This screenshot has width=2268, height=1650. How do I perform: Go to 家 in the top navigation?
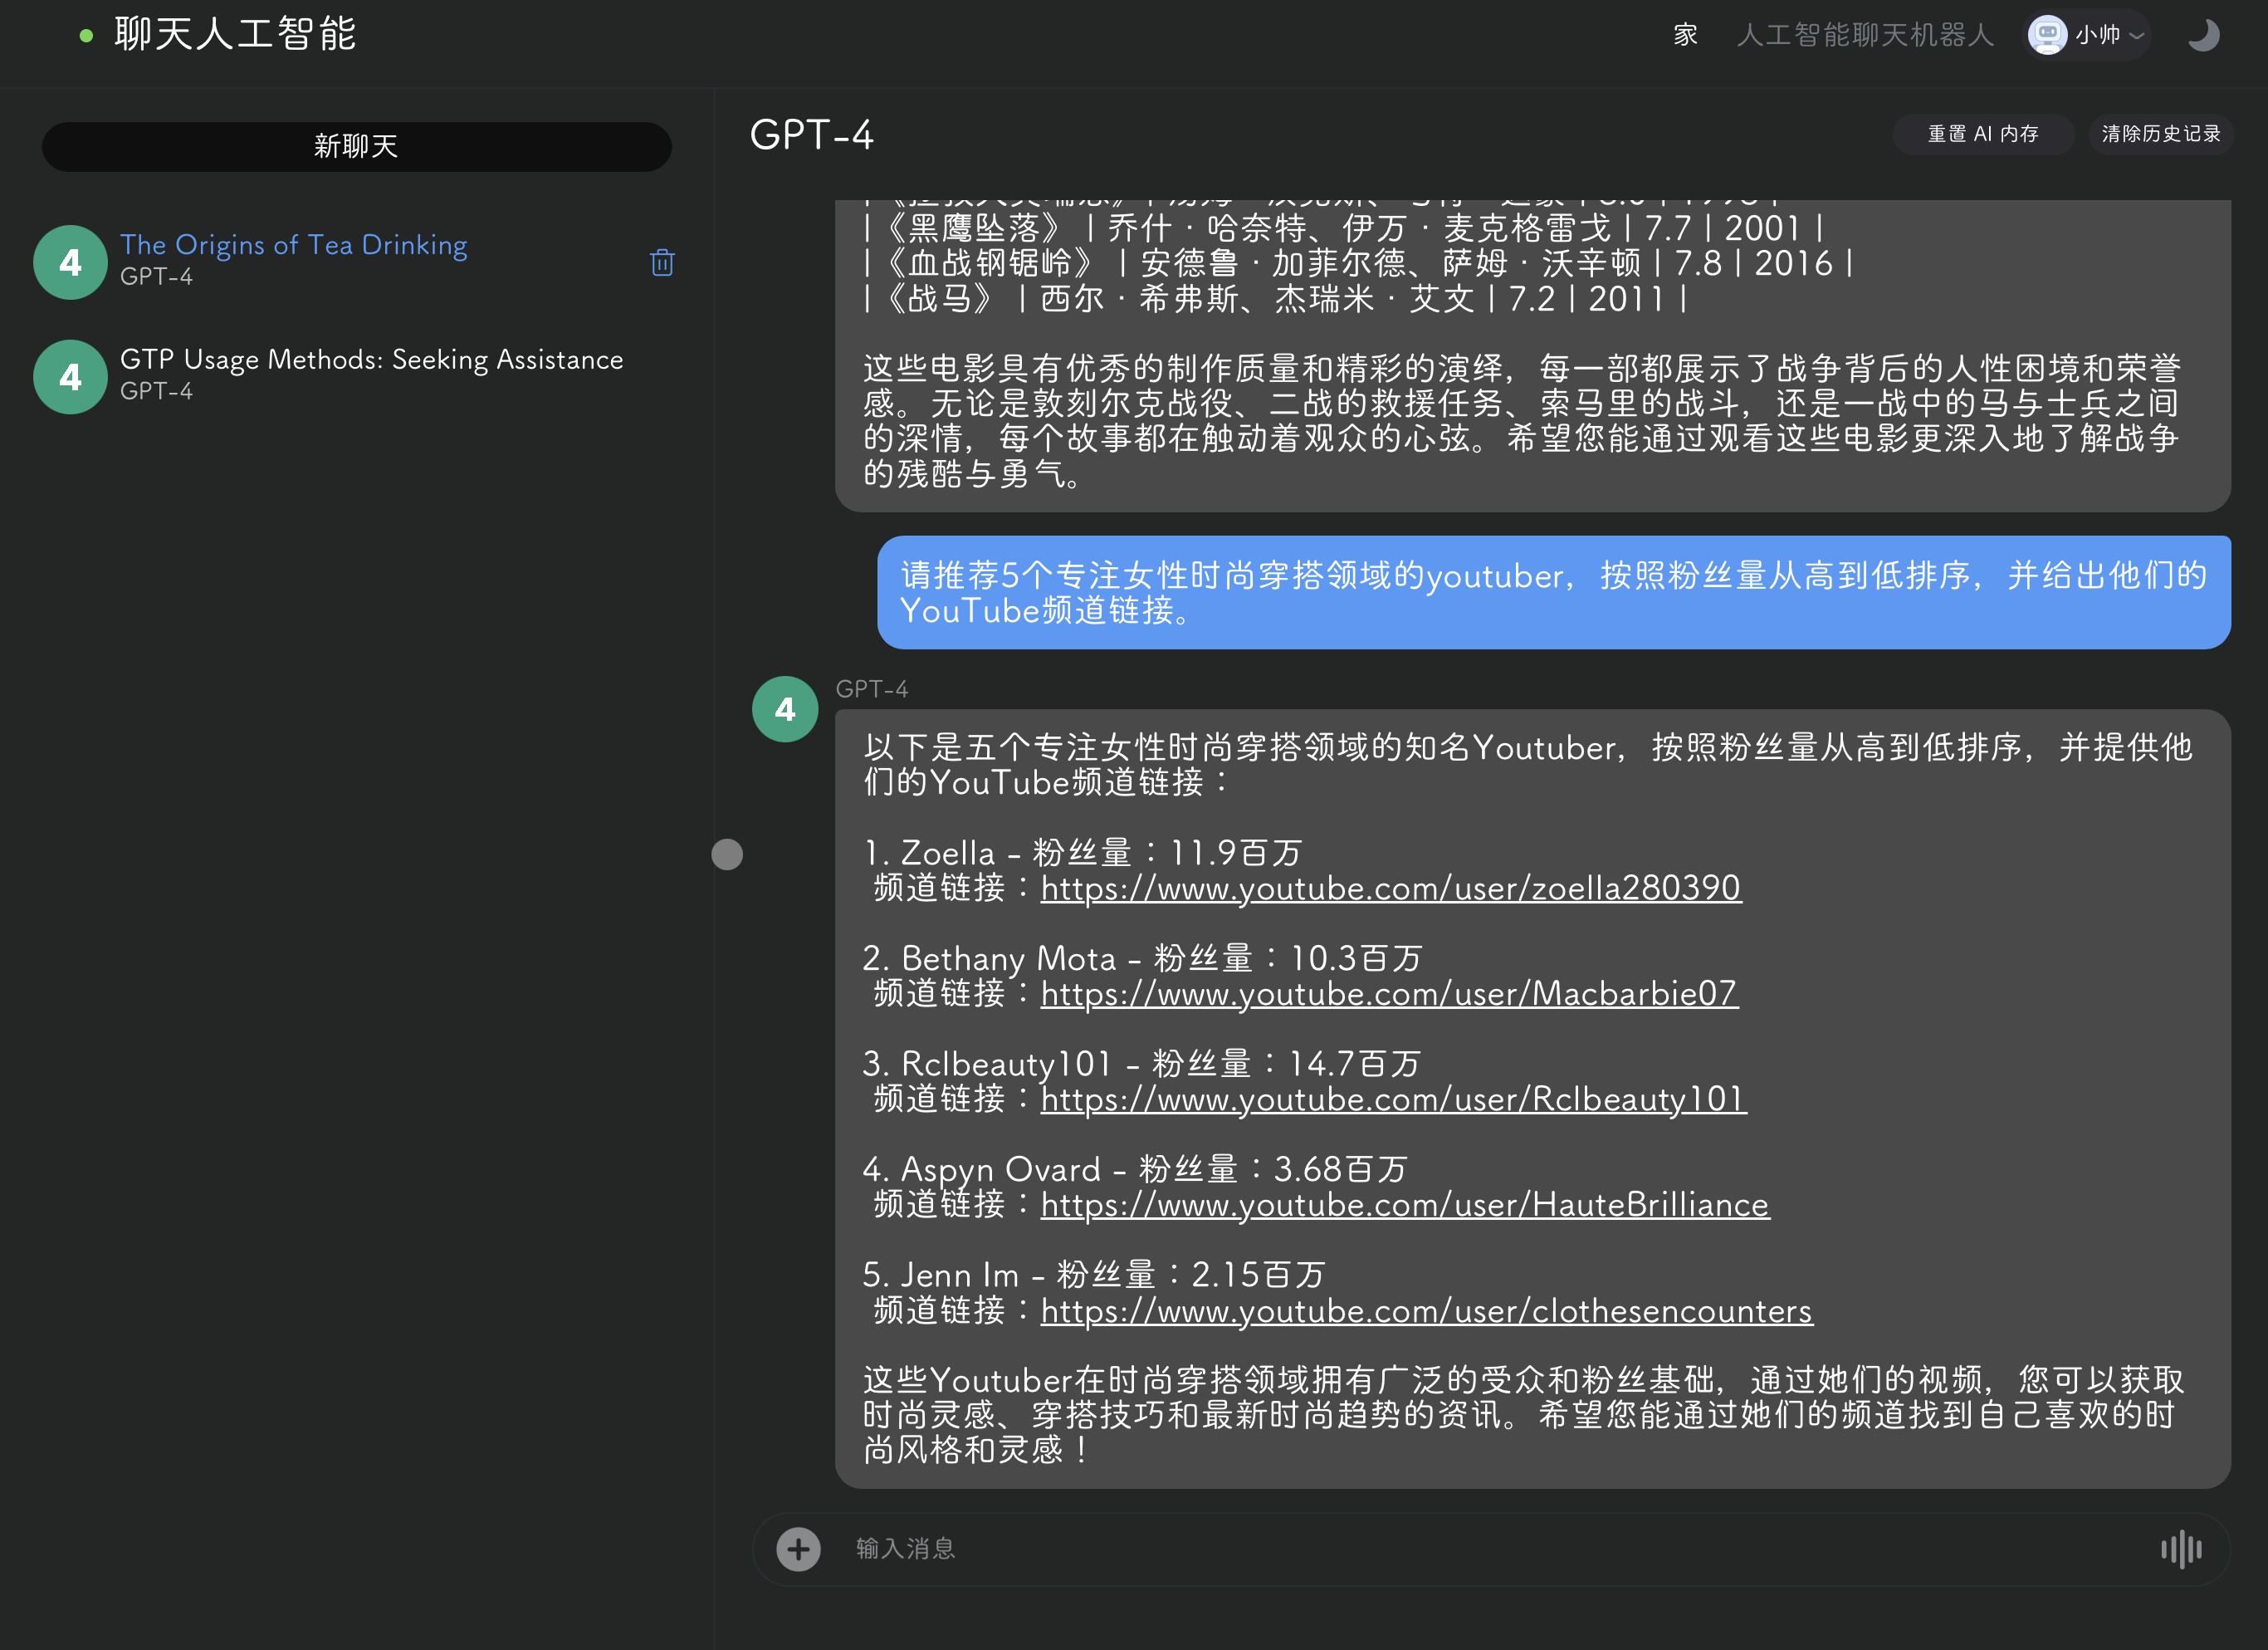tap(1685, 36)
